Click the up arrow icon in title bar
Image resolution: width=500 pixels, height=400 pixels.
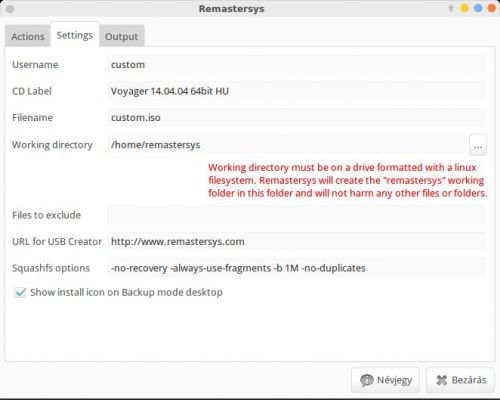pyautogui.click(x=451, y=8)
